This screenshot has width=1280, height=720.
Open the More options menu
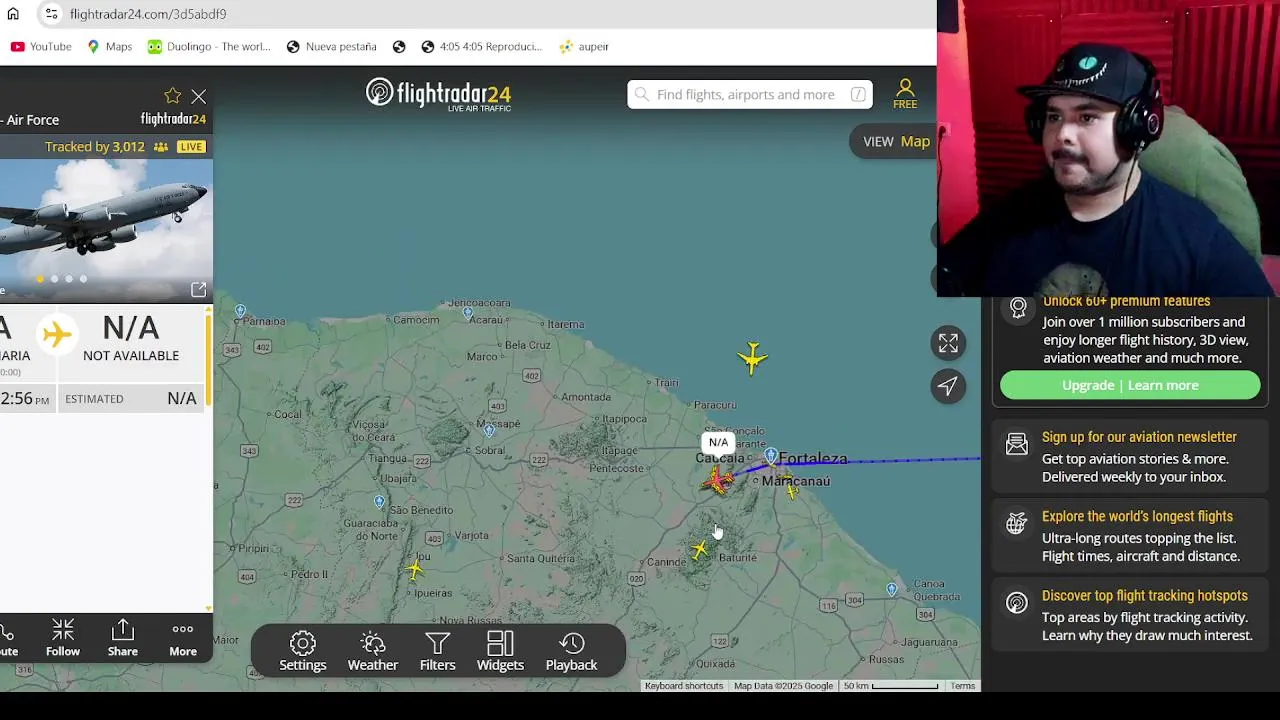(x=183, y=638)
